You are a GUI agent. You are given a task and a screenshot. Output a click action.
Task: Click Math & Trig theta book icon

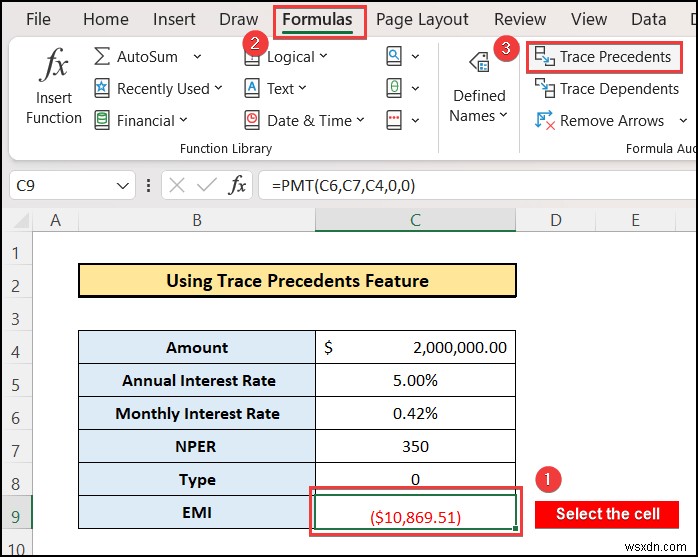[394, 88]
